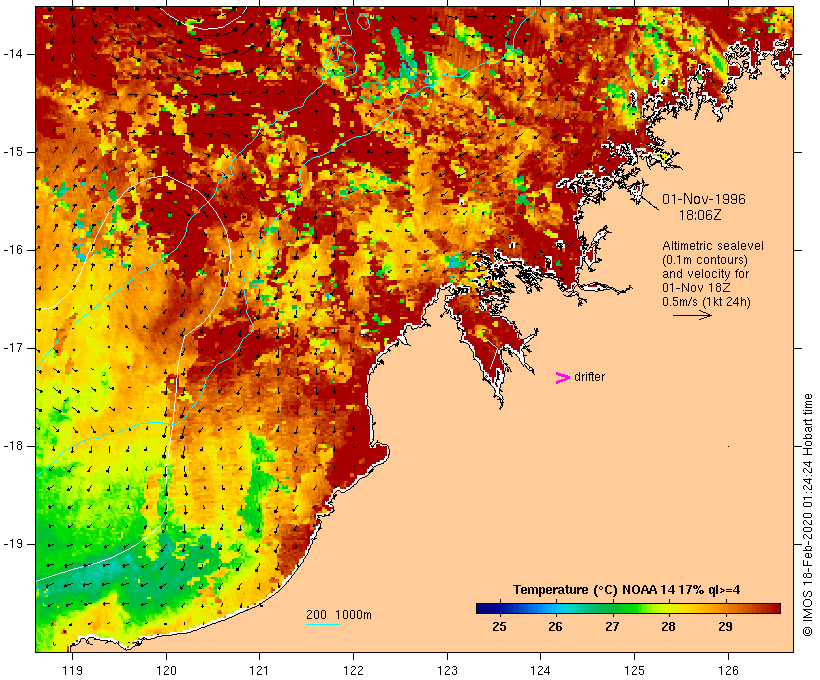
Task: Click longitude axis label '125'
Action: click(x=634, y=670)
